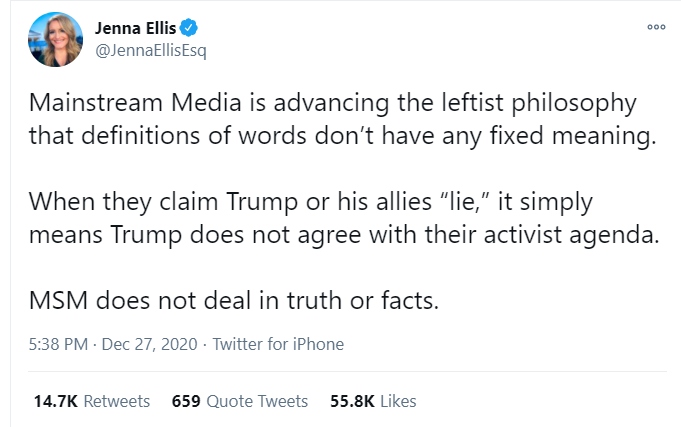Open Jenna Ellis profile avatar photo
The height and width of the screenshot is (427, 681).
[x=55, y=40]
